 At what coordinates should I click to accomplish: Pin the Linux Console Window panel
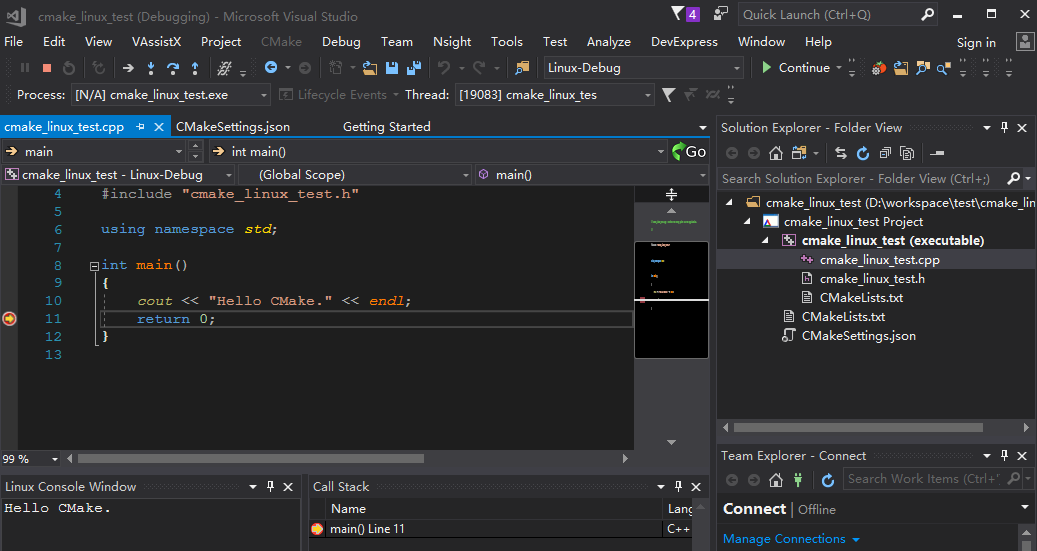point(270,487)
